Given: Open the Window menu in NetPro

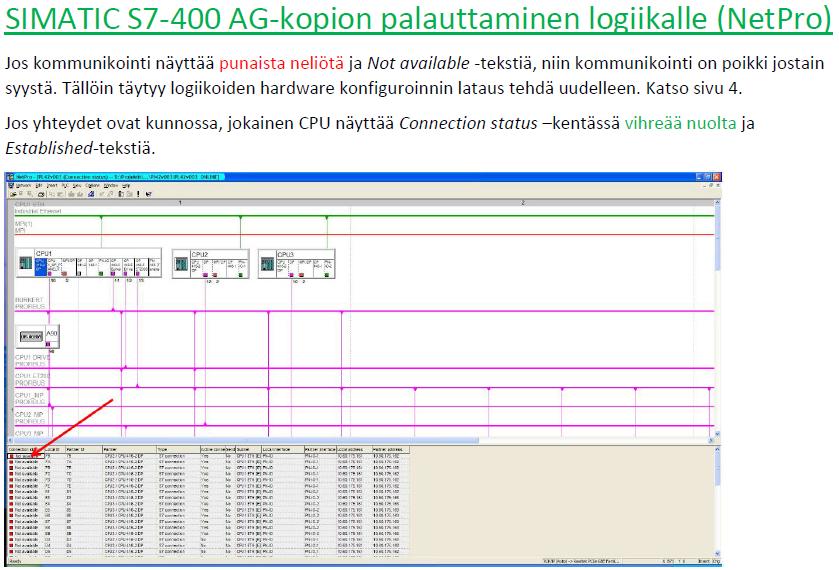Looking at the screenshot, I should coord(110,185).
